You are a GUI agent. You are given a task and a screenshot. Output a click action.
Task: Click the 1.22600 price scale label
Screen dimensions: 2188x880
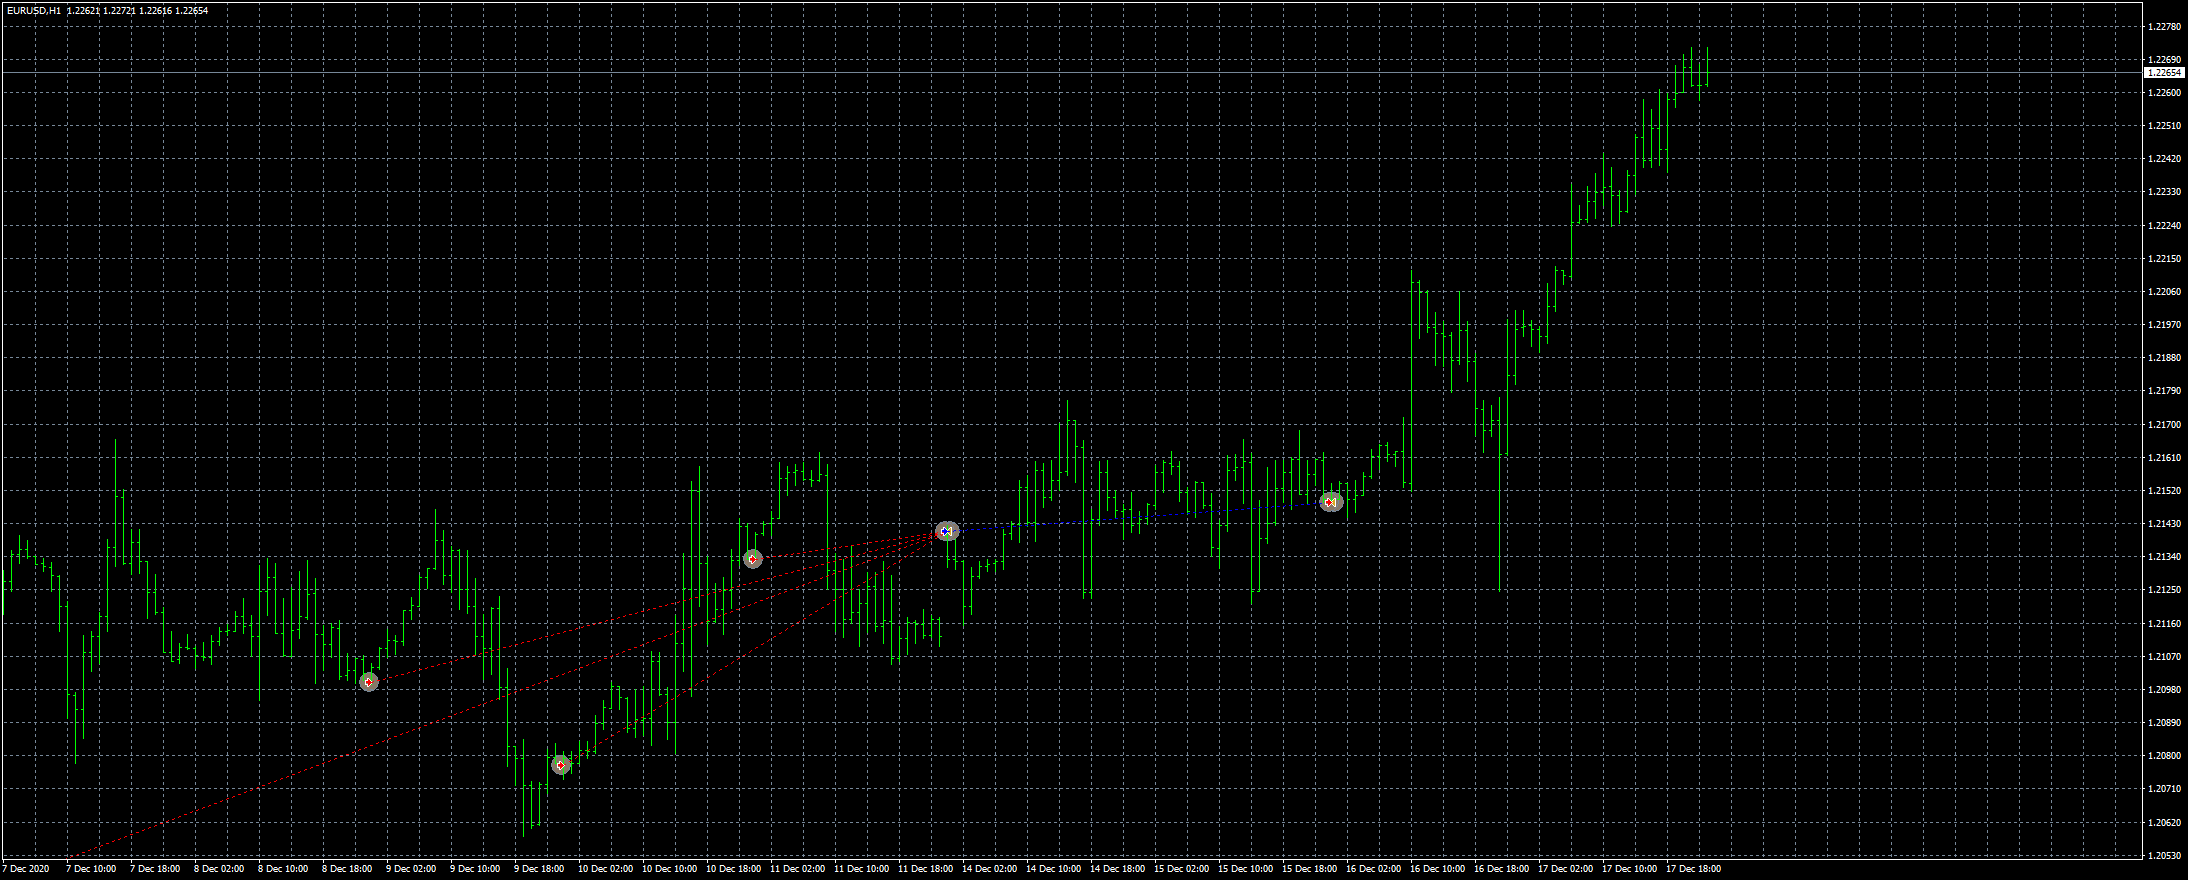(x=2163, y=93)
